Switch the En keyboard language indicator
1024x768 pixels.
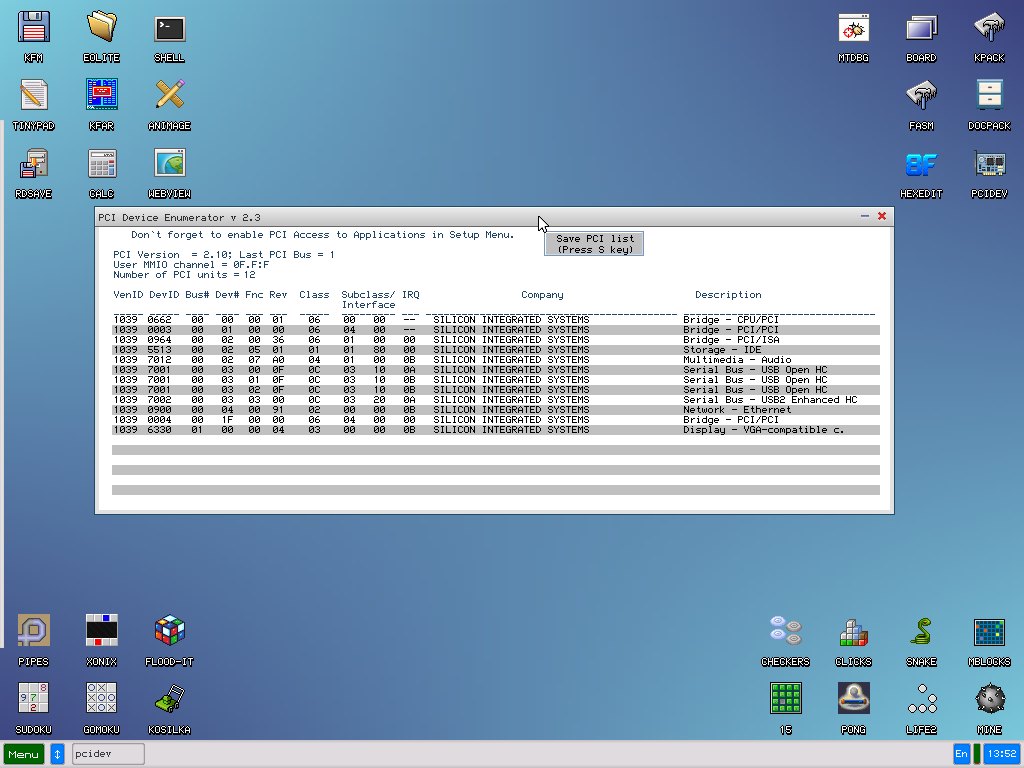(x=961, y=754)
